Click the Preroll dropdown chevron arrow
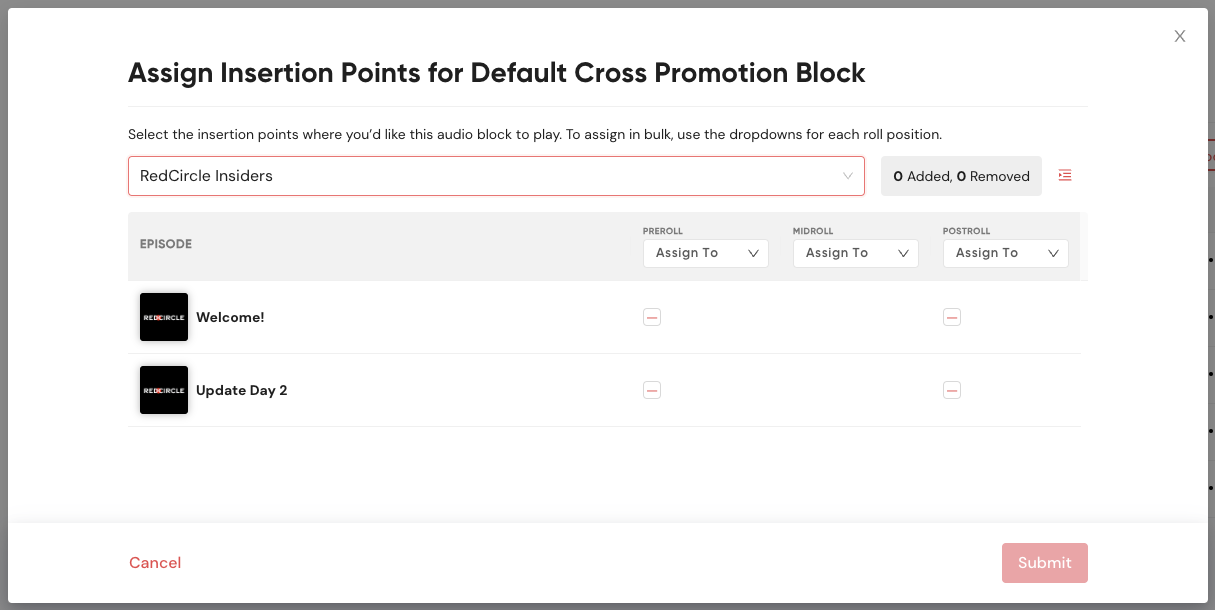This screenshot has width=1215, height=610. tap(754, 254)
